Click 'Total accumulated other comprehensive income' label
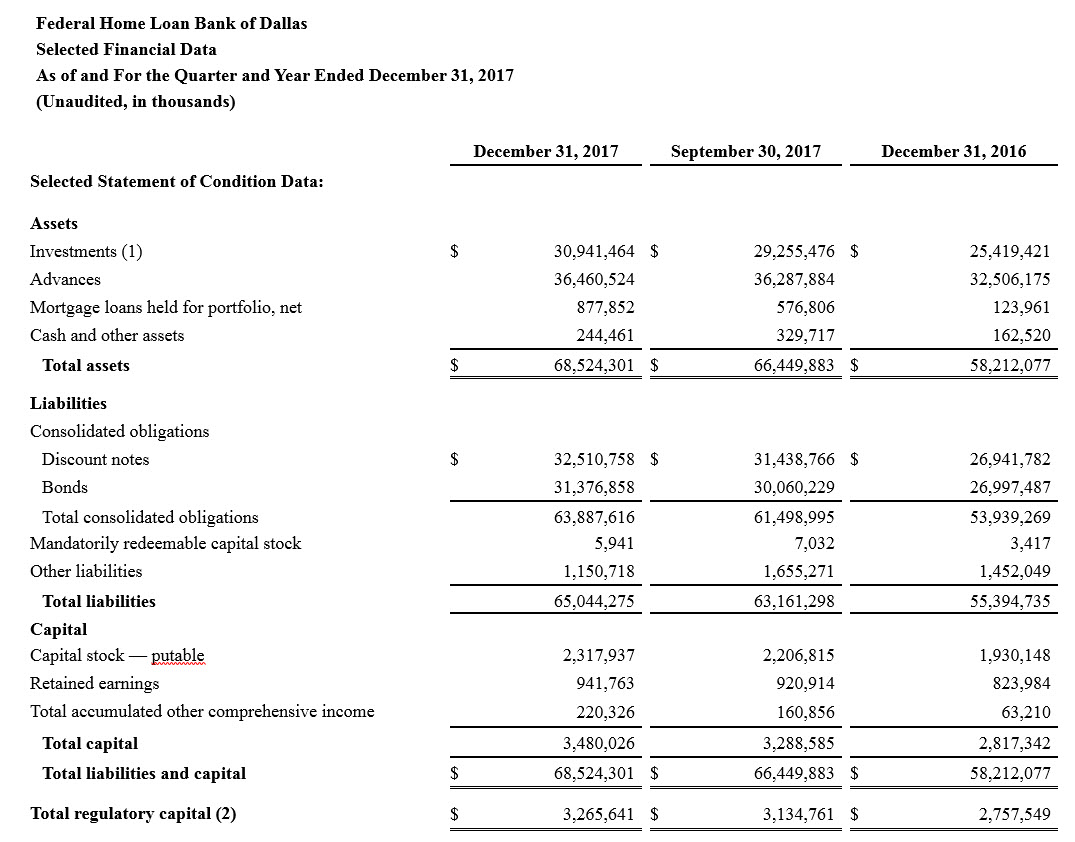 click(202, 712)
